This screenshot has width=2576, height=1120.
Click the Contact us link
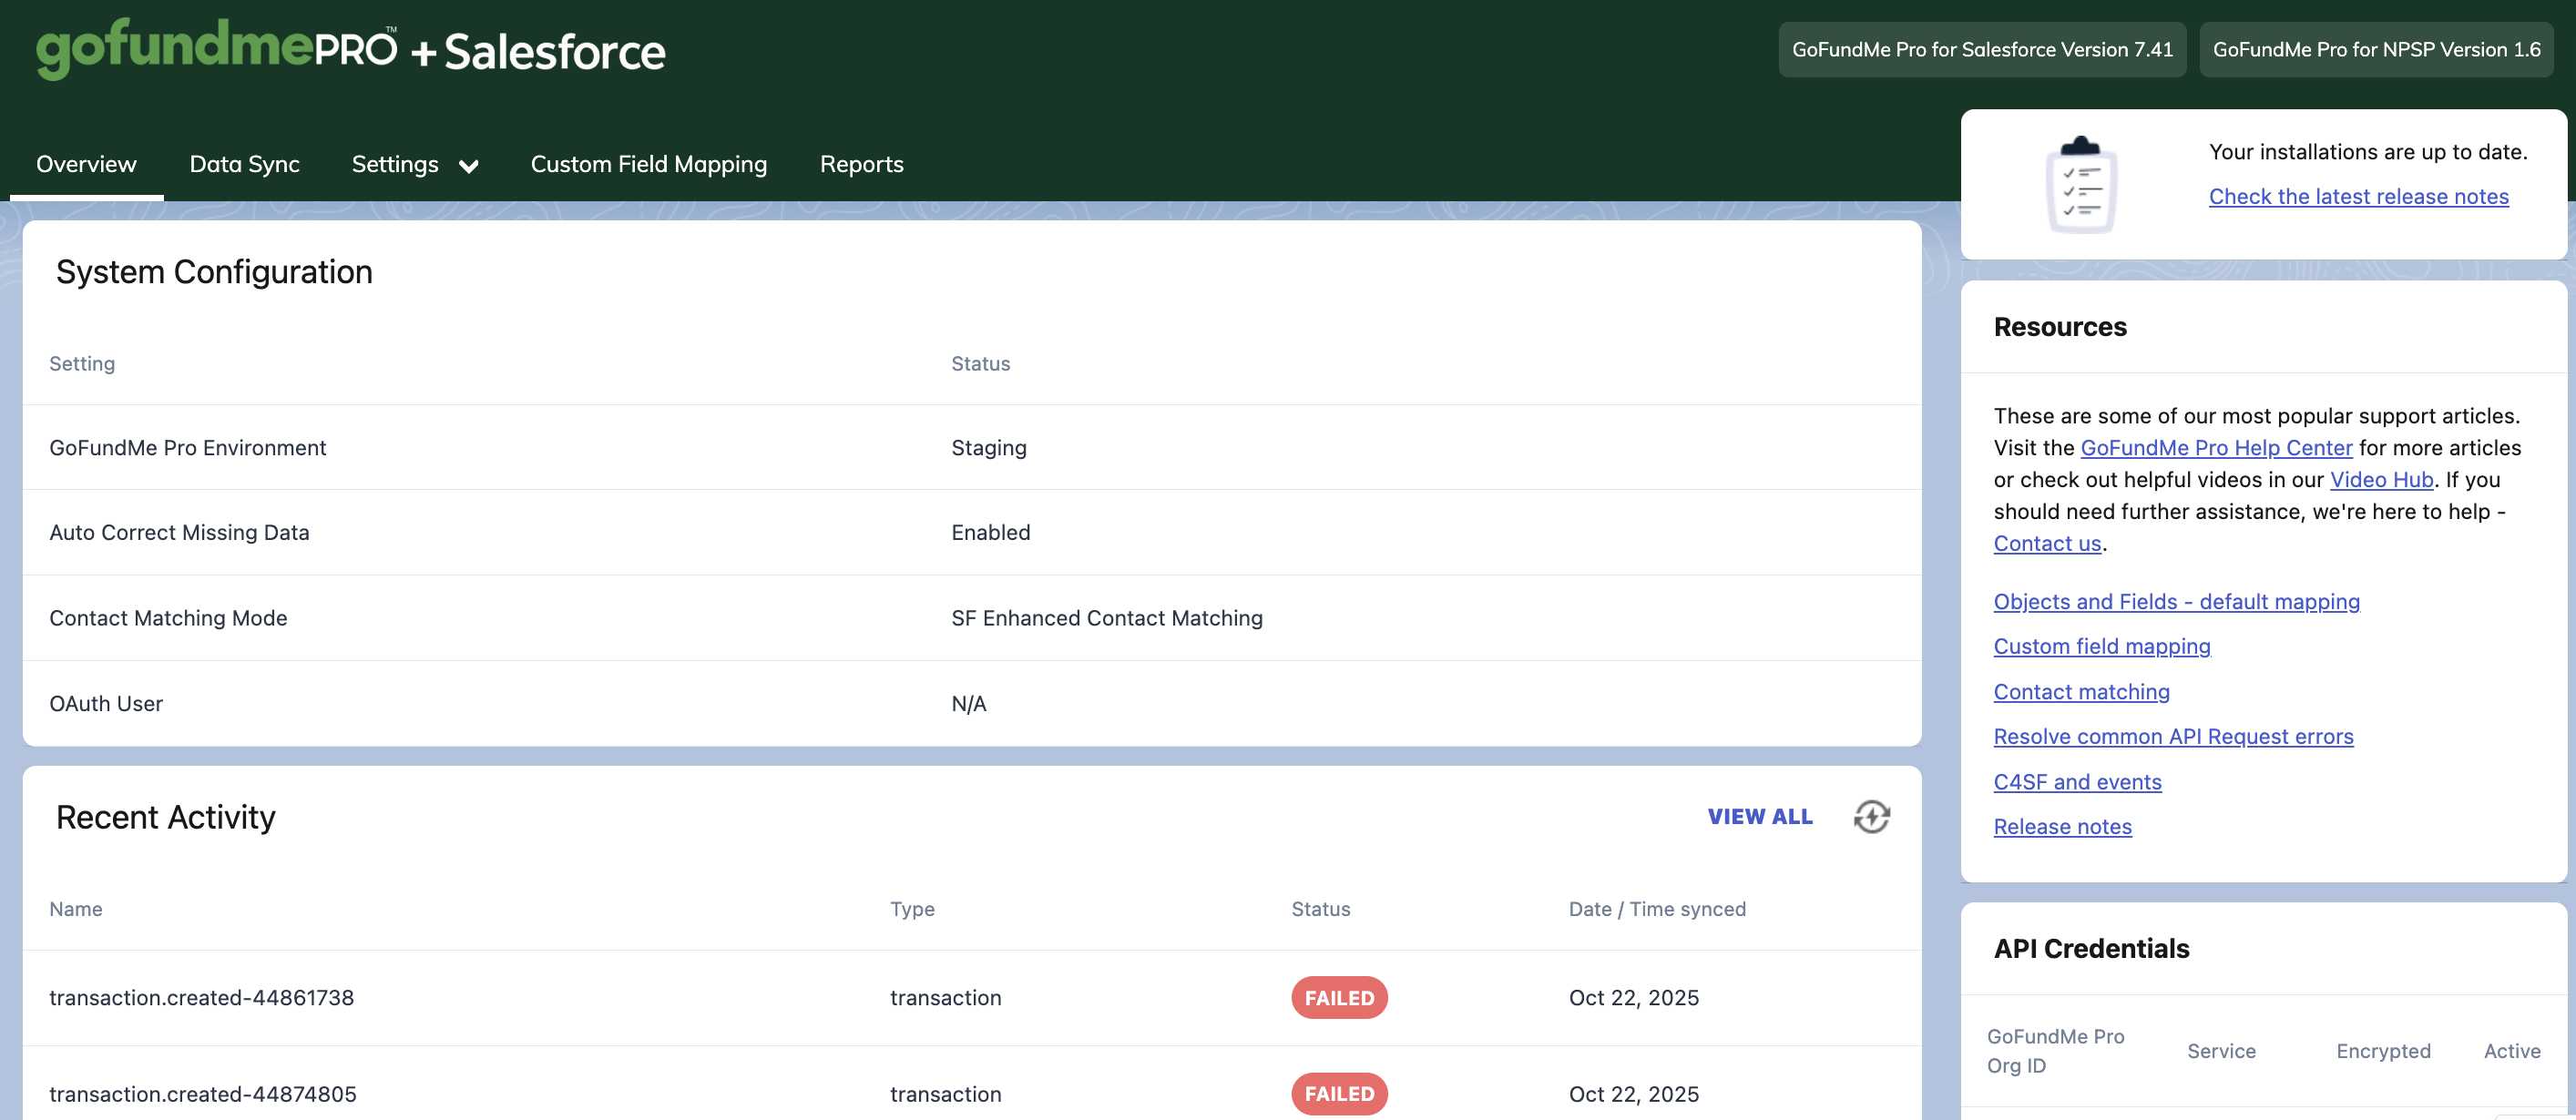tap(2047, 543)
